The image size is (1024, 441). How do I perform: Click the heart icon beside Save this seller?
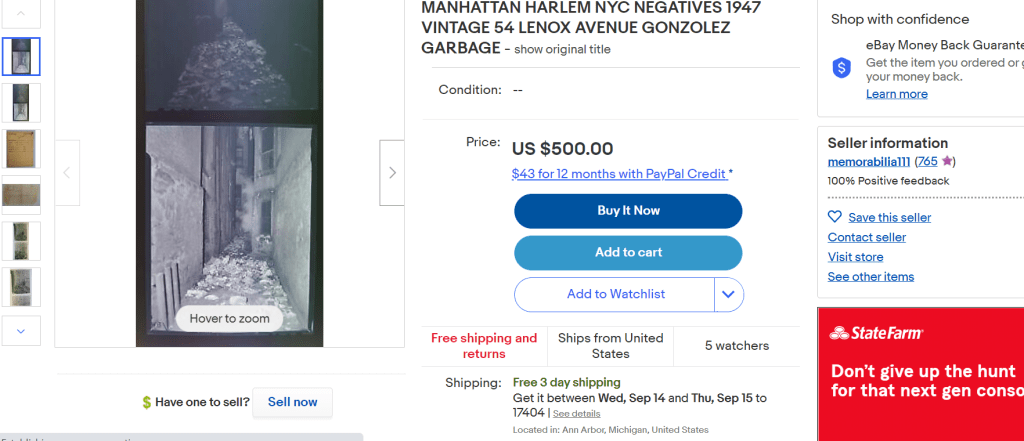835,217
